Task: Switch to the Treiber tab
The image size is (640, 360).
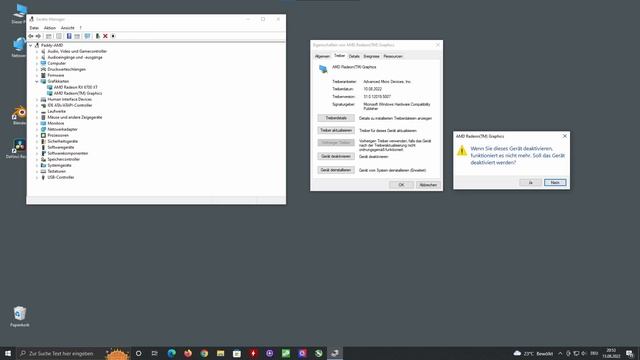Action: (x=340, y=56)
